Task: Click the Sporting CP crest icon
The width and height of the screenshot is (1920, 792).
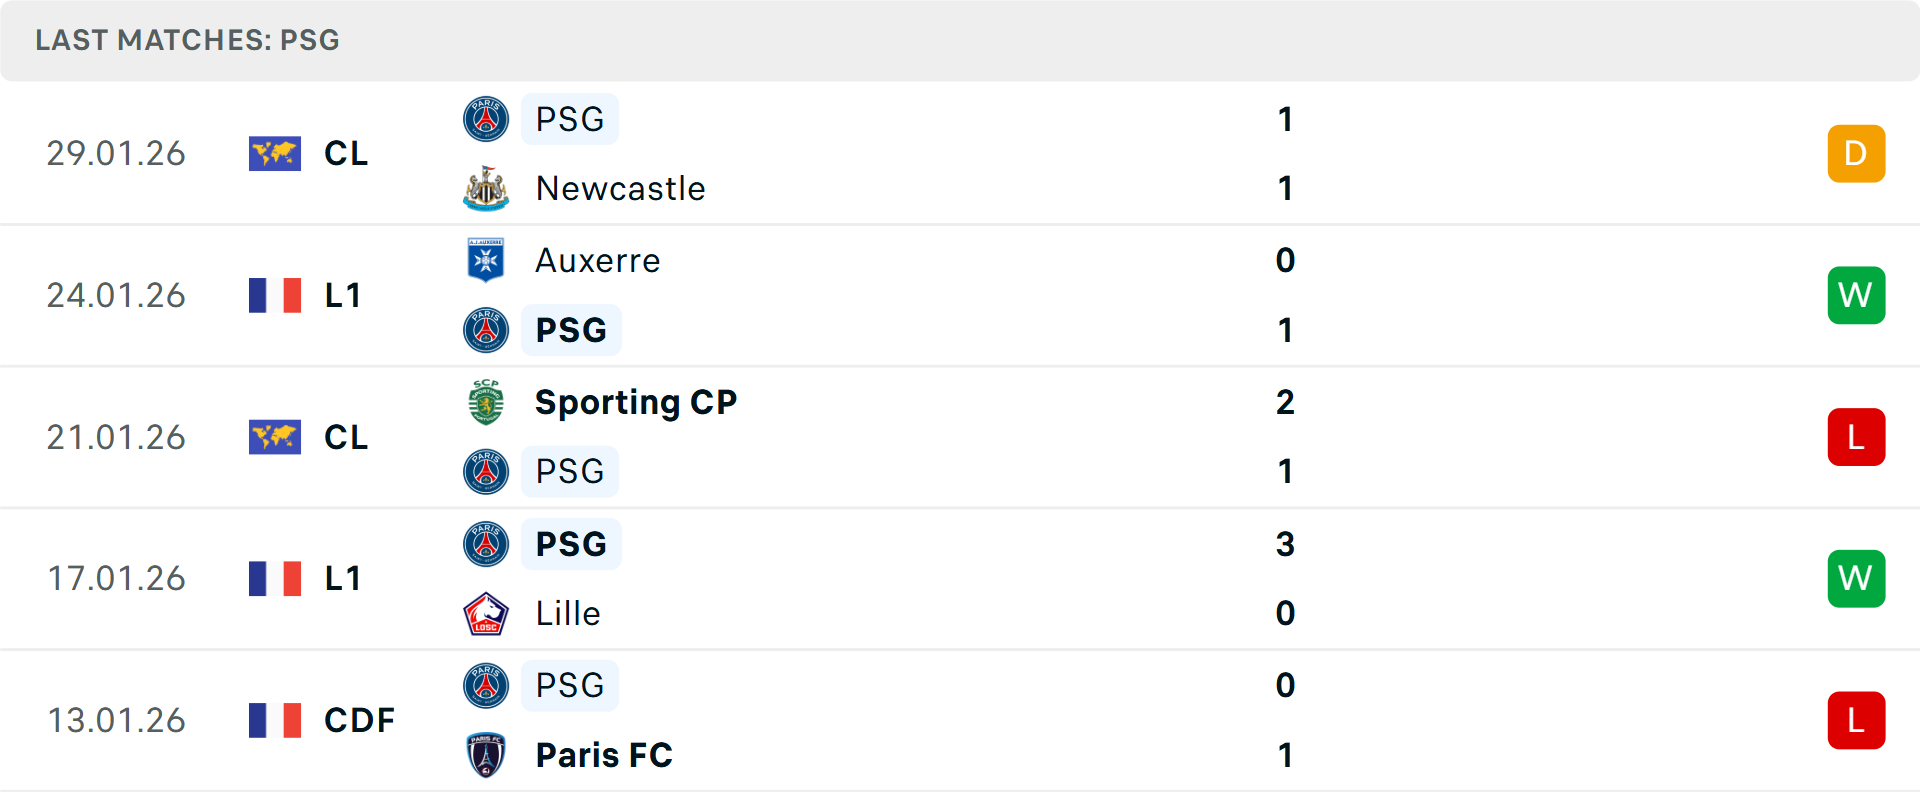Action: [x=486, y=402]
